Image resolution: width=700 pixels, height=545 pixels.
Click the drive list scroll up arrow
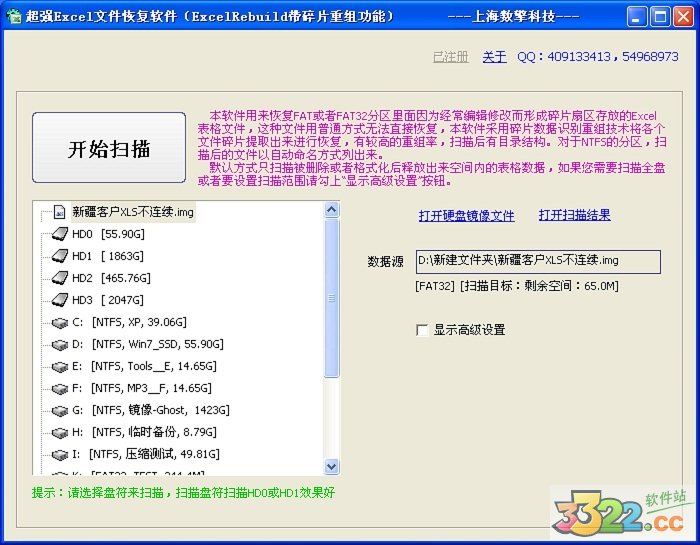click(x=331, y=210)
